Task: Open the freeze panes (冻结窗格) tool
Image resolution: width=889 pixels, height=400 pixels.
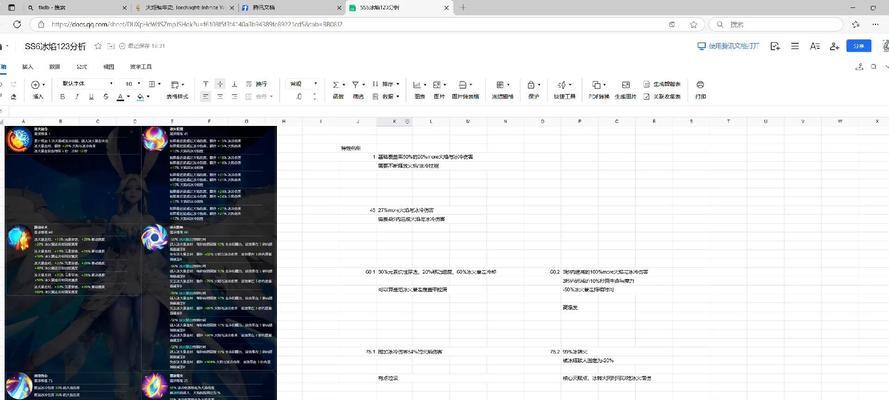Action: click(x=502, y=90)
